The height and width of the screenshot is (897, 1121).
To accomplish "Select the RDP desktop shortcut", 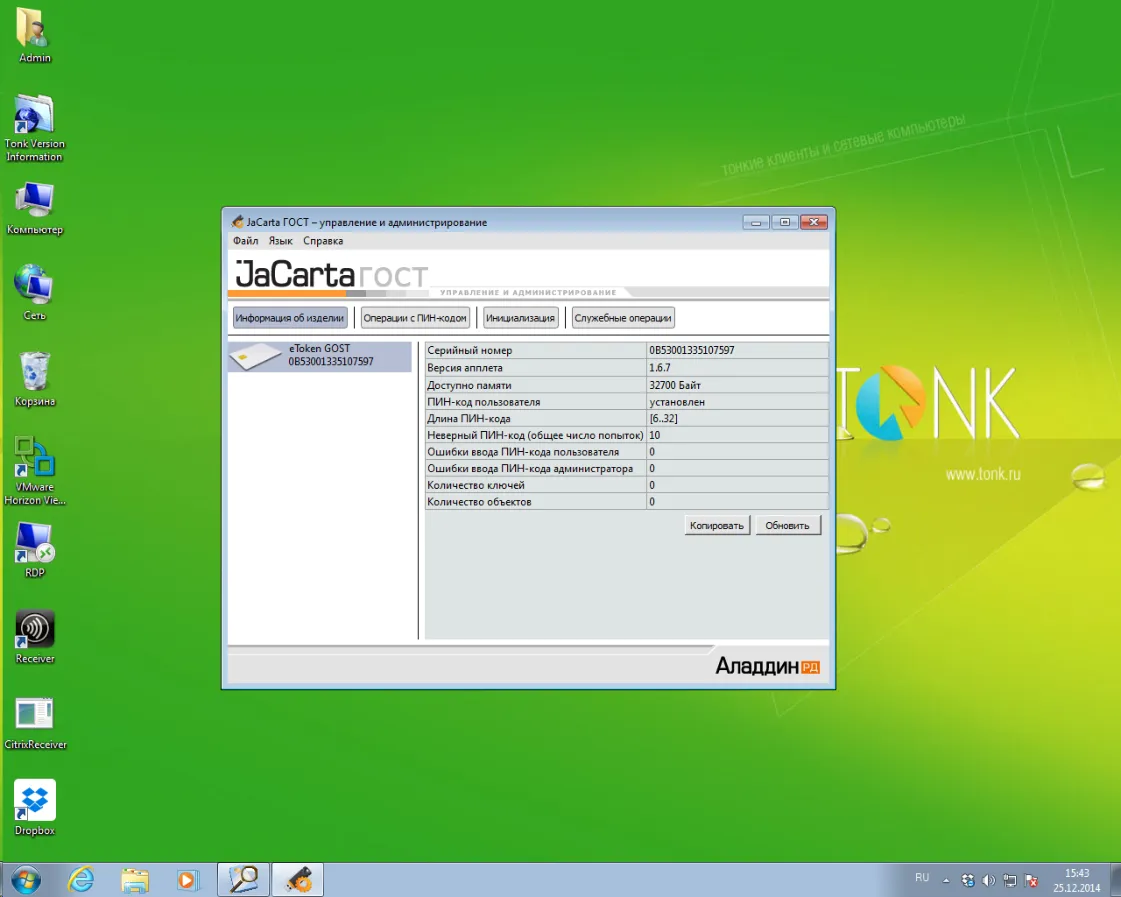I will coord(34,550).
